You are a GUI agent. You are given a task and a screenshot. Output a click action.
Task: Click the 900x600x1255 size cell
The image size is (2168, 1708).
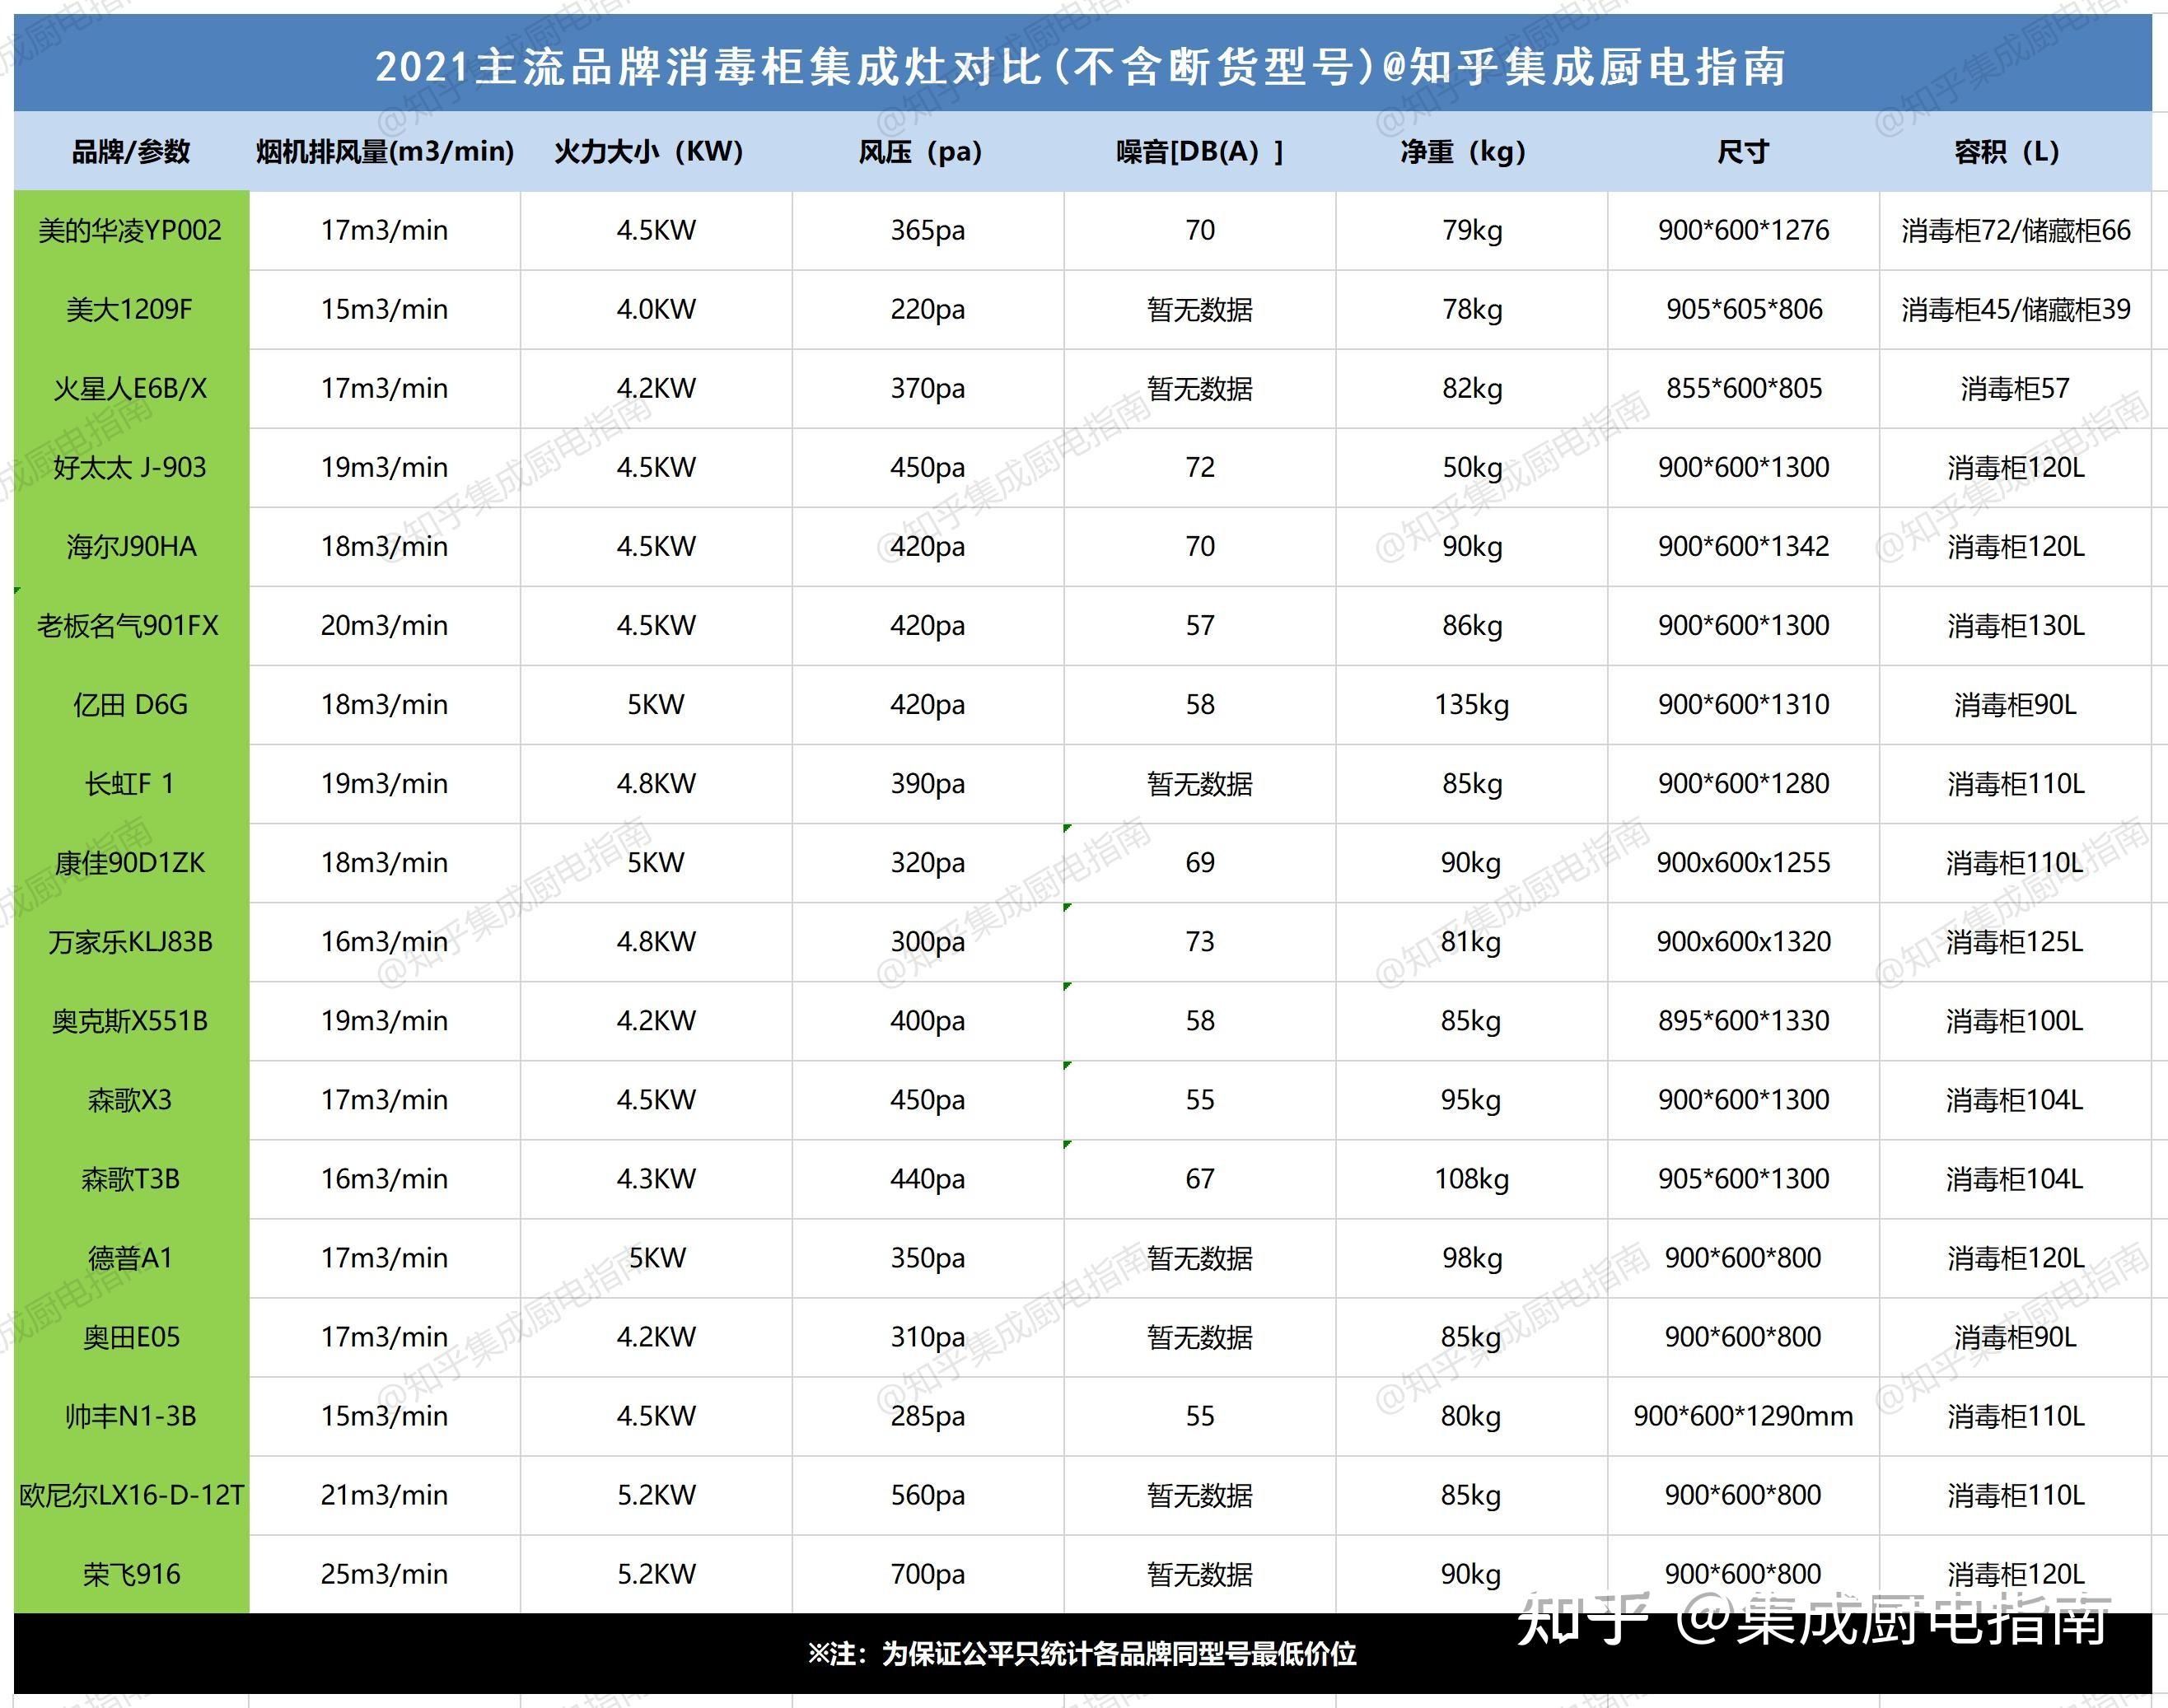point(1744,862)
